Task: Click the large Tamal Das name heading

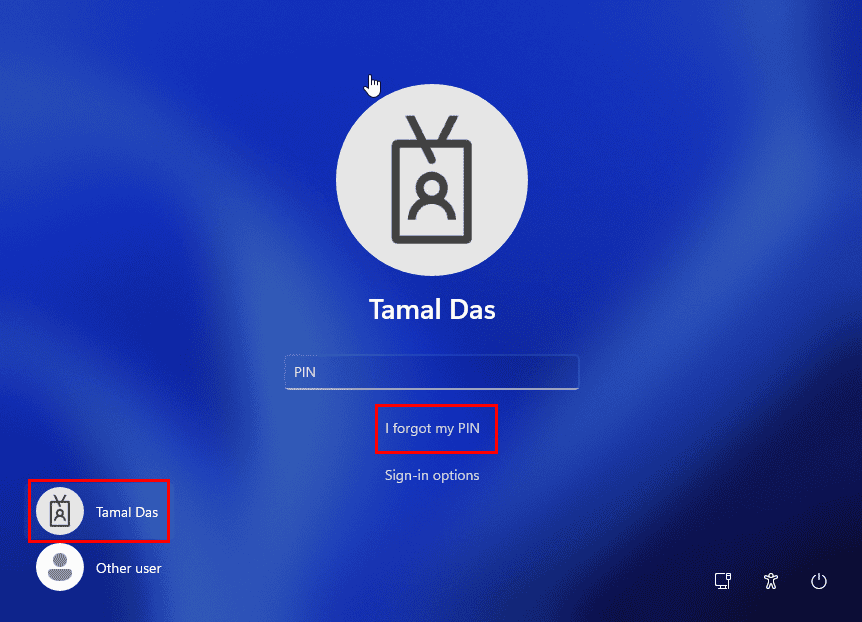Action: tap(432, 309)
